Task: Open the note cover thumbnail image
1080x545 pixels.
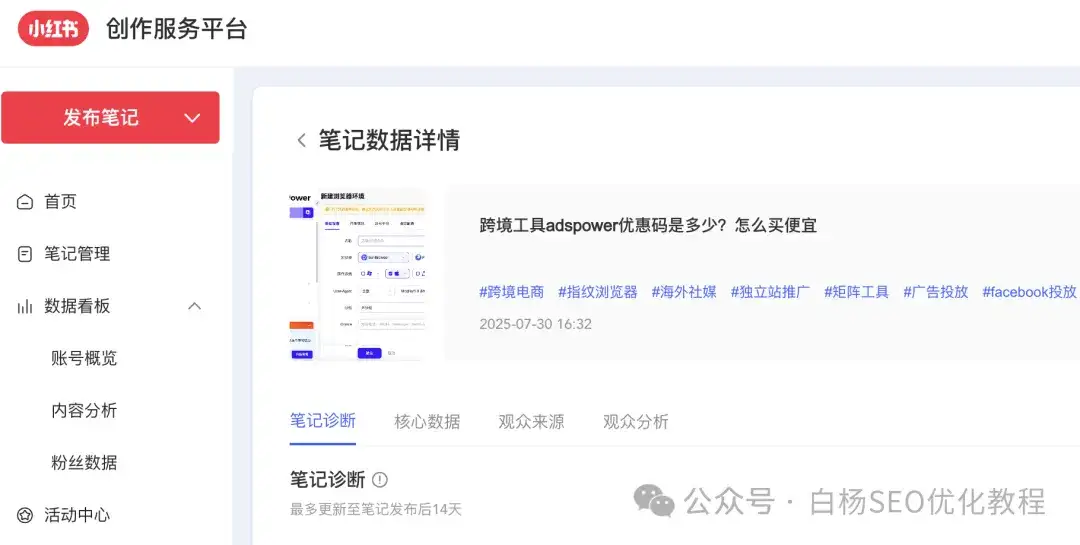Action: [x=357, y=274]
